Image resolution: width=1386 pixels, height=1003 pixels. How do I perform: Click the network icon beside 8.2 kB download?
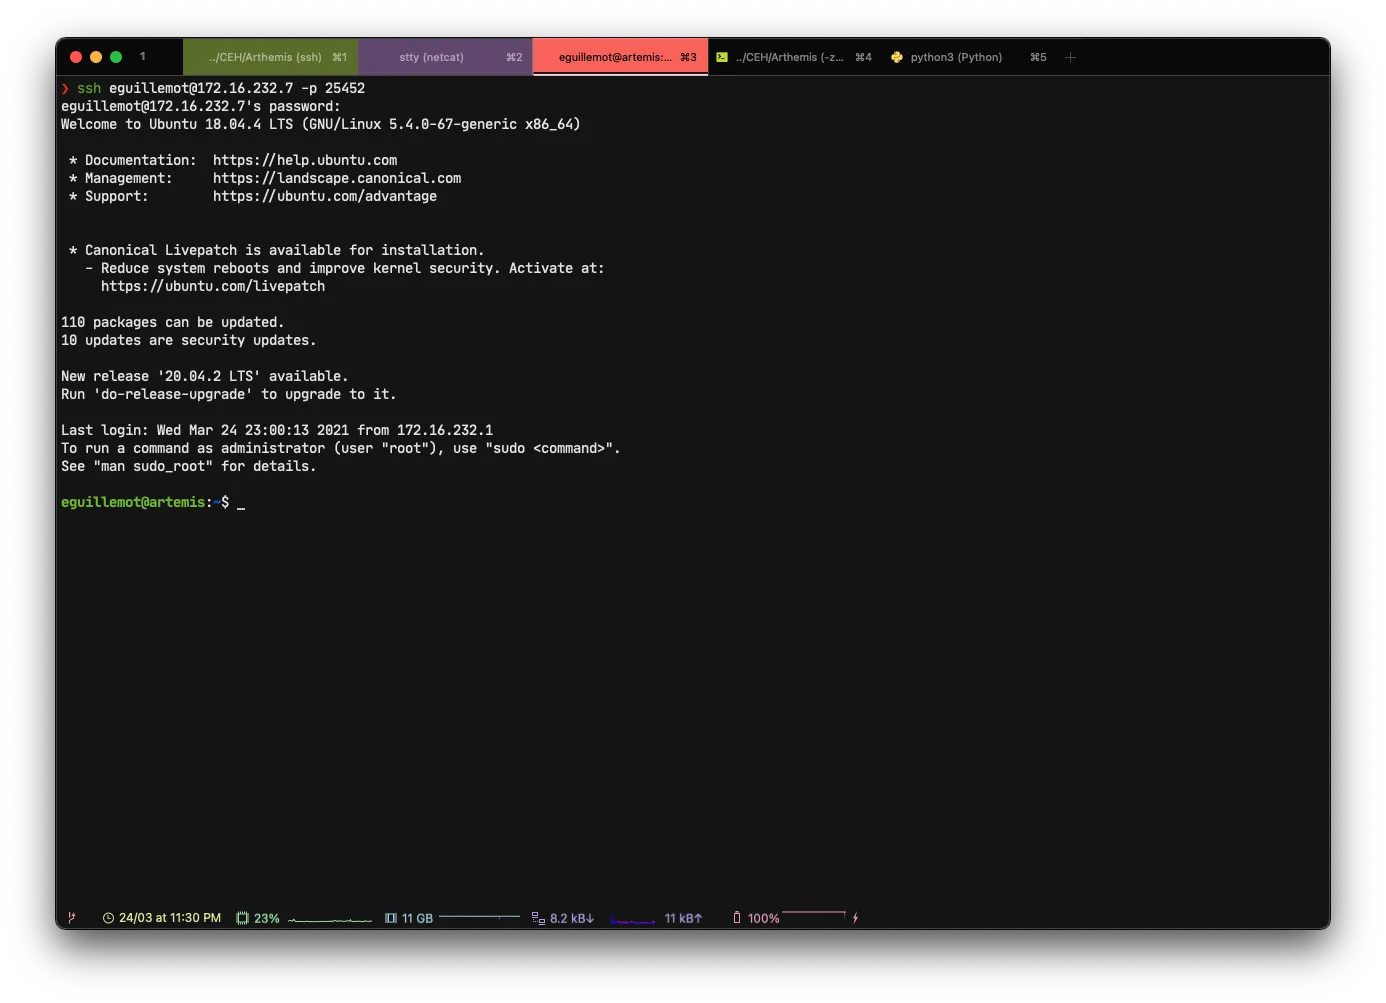(538, 918)
